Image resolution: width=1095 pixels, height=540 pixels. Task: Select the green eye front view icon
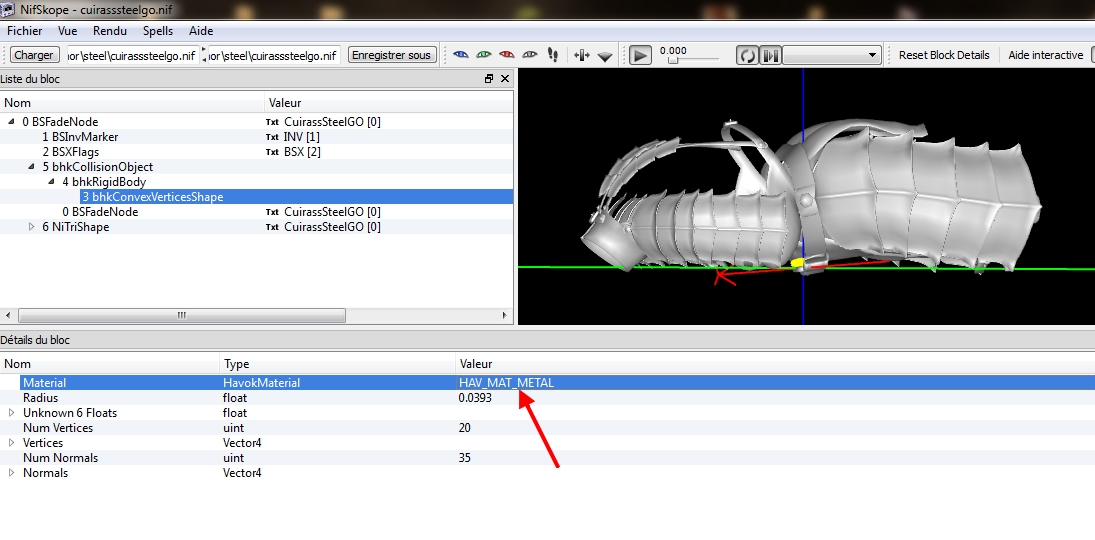483,54
